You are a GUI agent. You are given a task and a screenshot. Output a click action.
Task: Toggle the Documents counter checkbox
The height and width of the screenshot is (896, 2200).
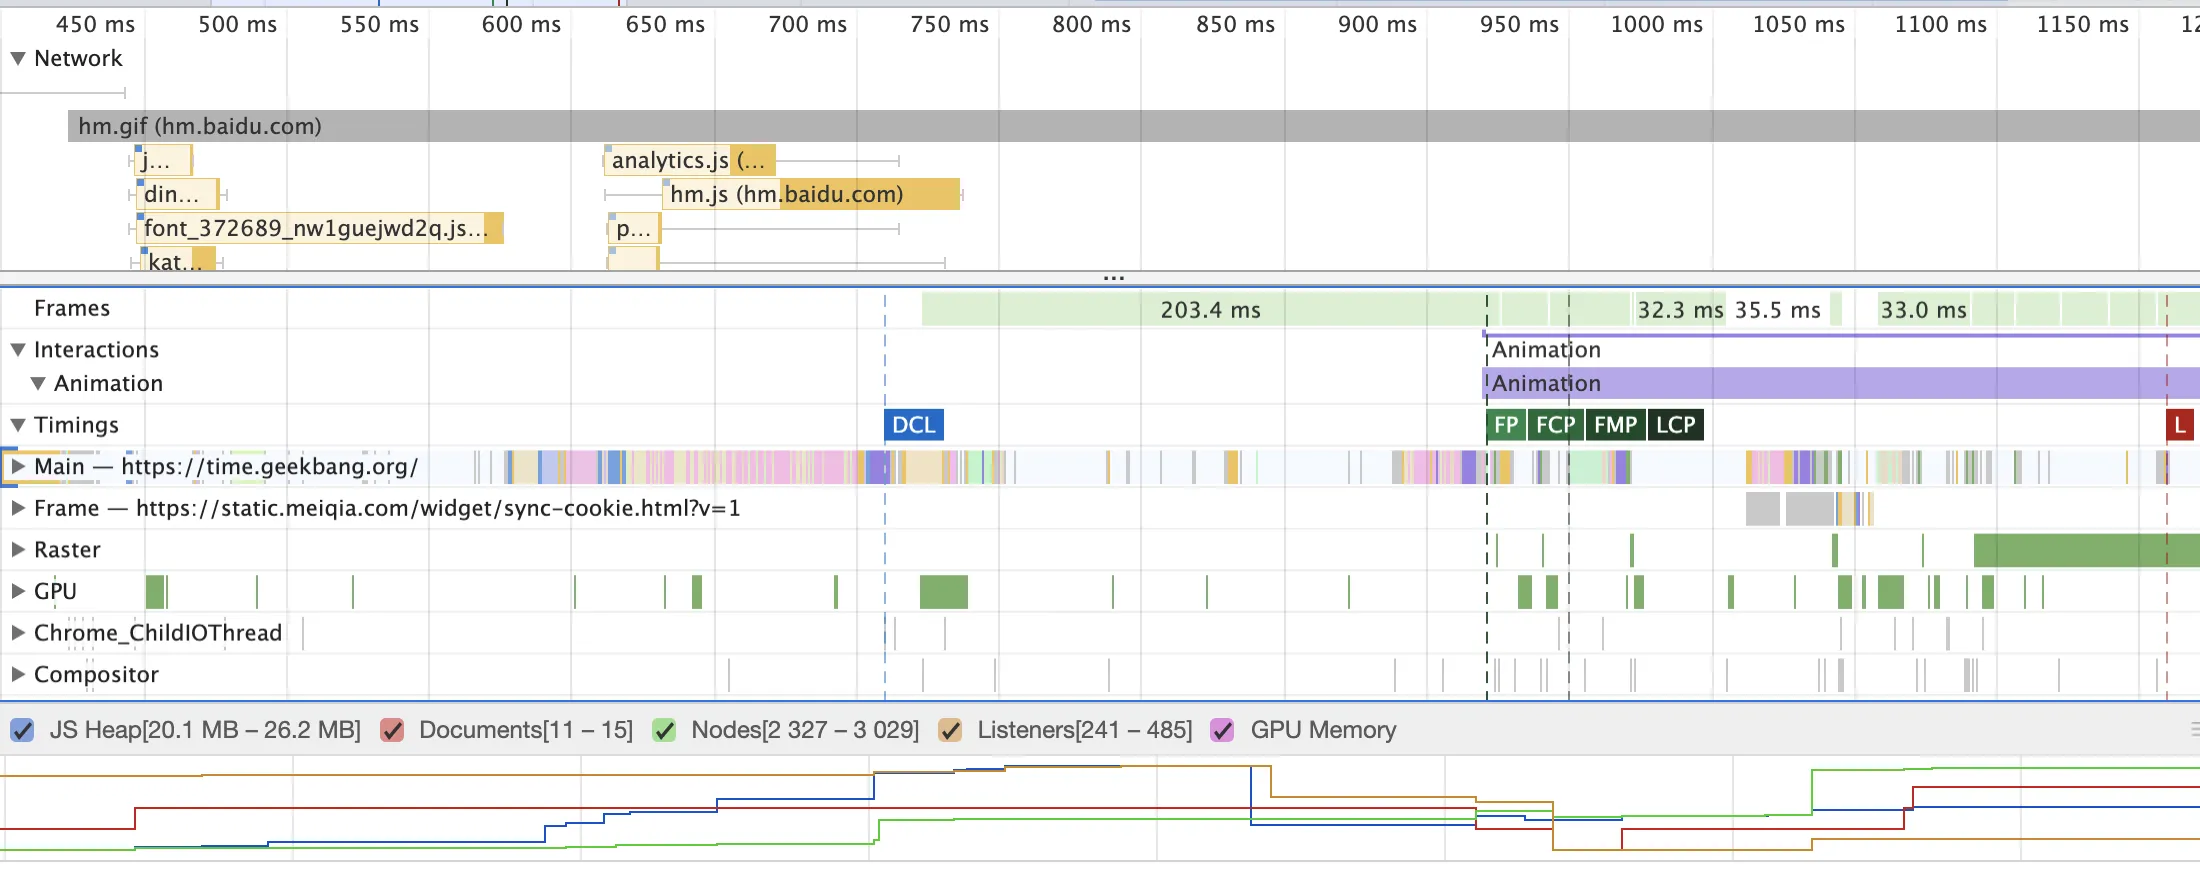(392, 730)
